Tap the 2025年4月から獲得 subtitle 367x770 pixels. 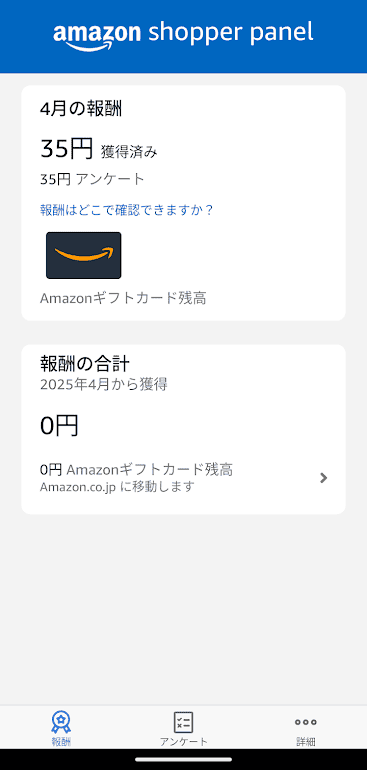[104, 385]
